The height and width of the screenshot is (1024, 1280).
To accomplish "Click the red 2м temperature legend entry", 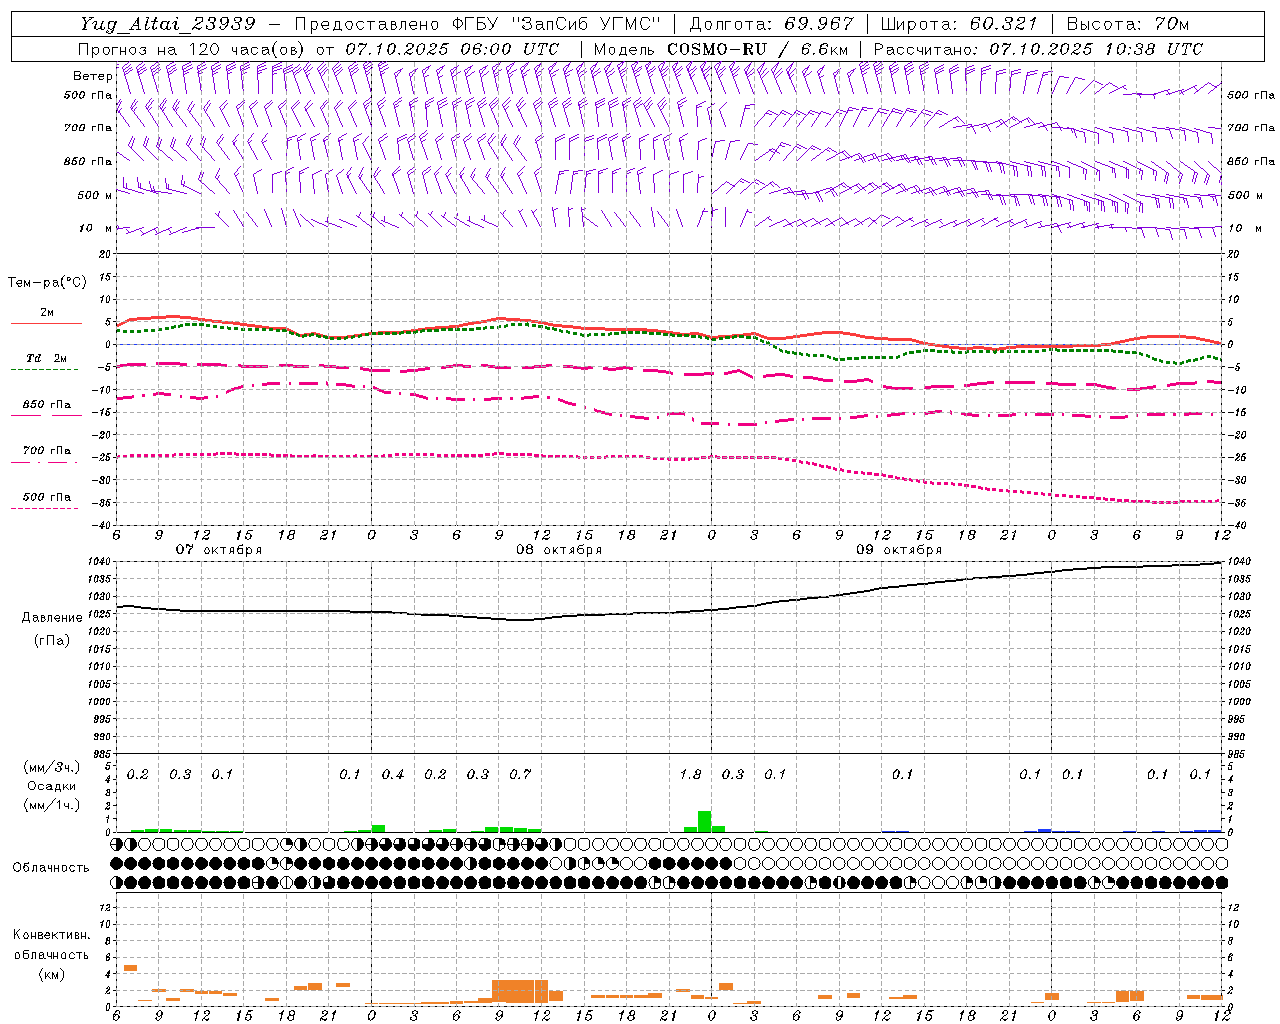I will pos(46,316).
